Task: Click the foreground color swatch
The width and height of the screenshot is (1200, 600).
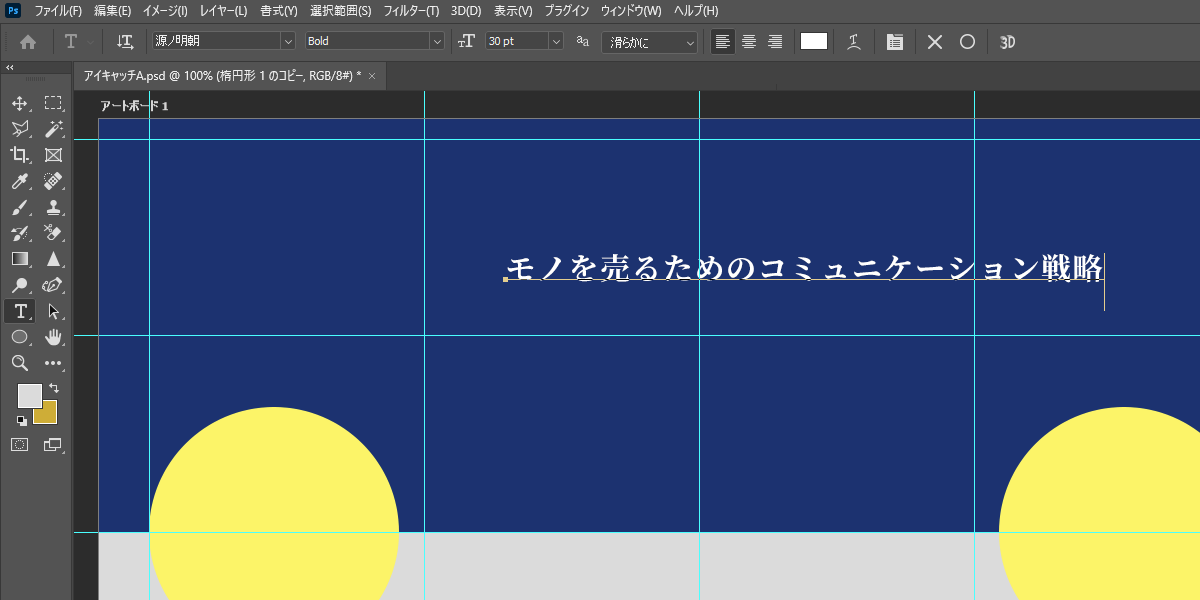Action: 29,395
